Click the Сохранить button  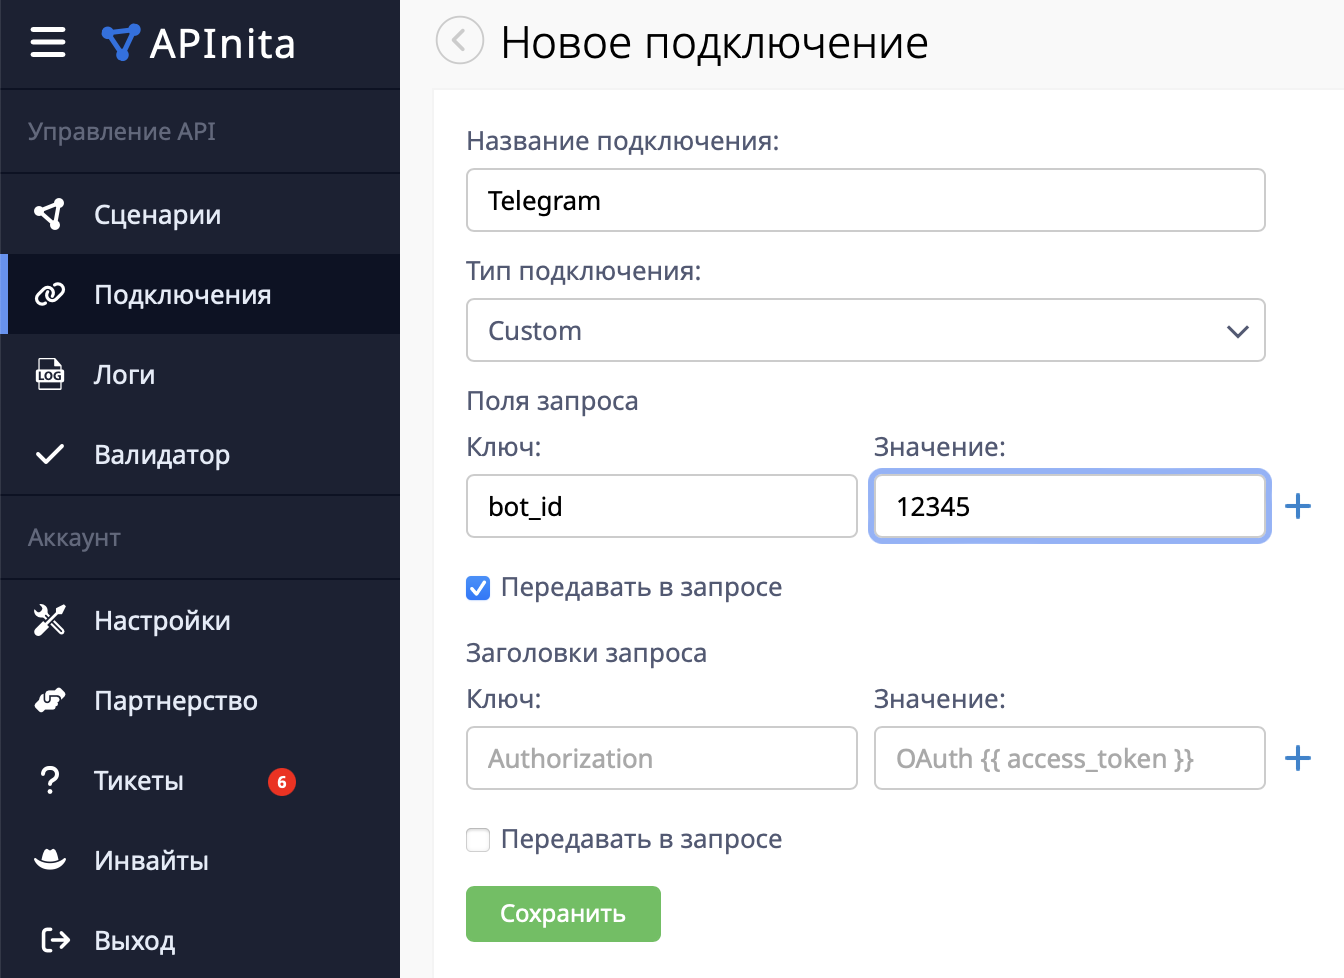(563, 913)
